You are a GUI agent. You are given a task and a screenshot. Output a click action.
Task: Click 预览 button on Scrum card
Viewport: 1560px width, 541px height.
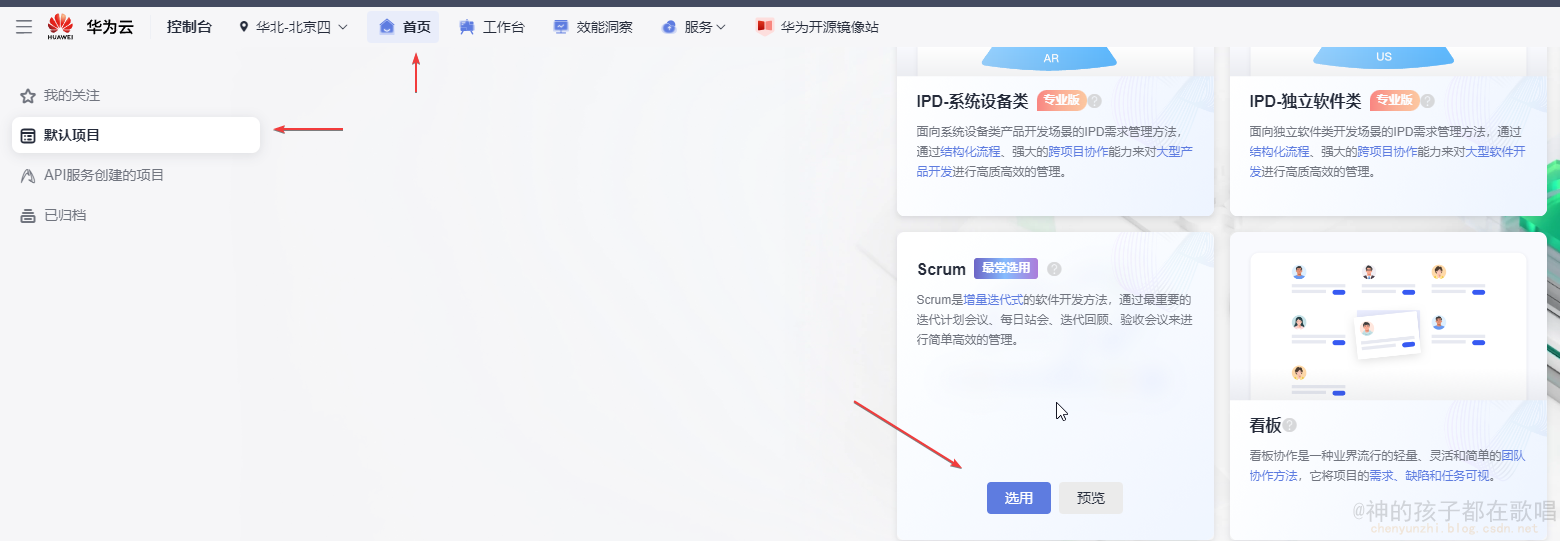point(1091,498)
